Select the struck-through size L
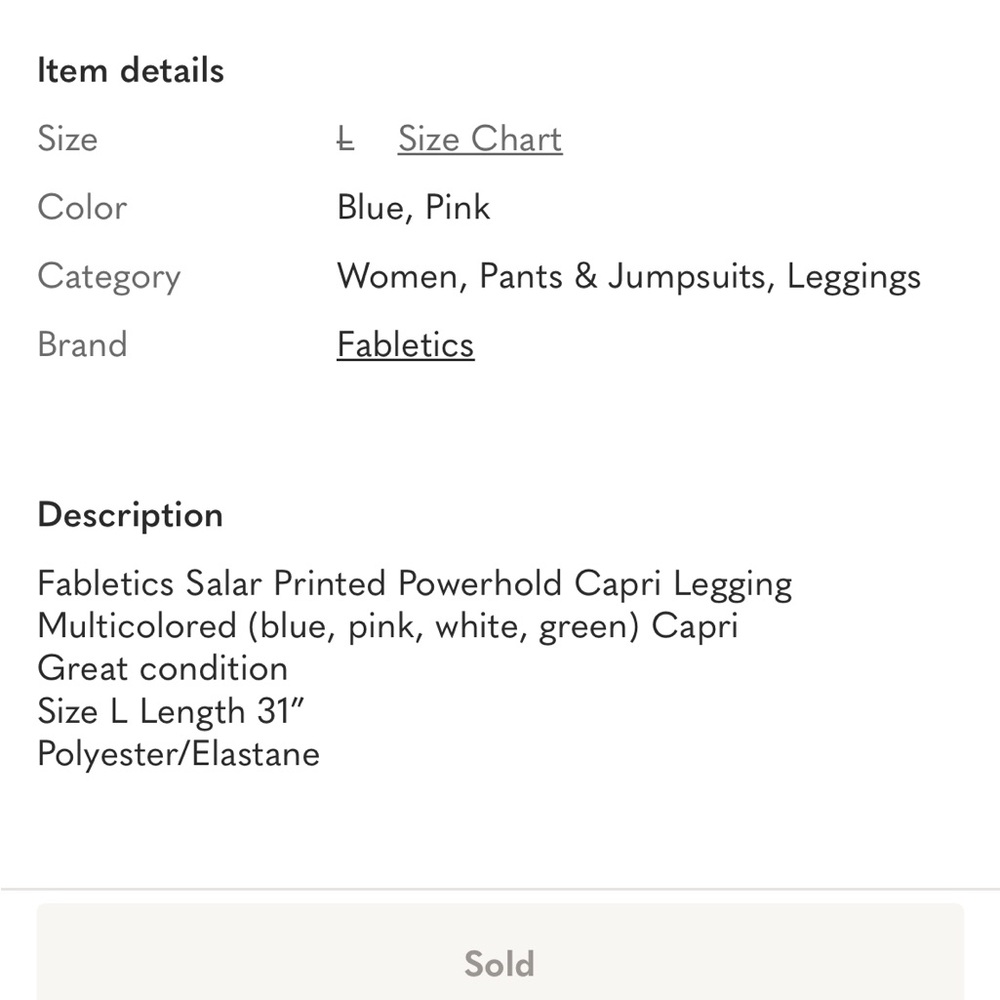 pos(345,139)
